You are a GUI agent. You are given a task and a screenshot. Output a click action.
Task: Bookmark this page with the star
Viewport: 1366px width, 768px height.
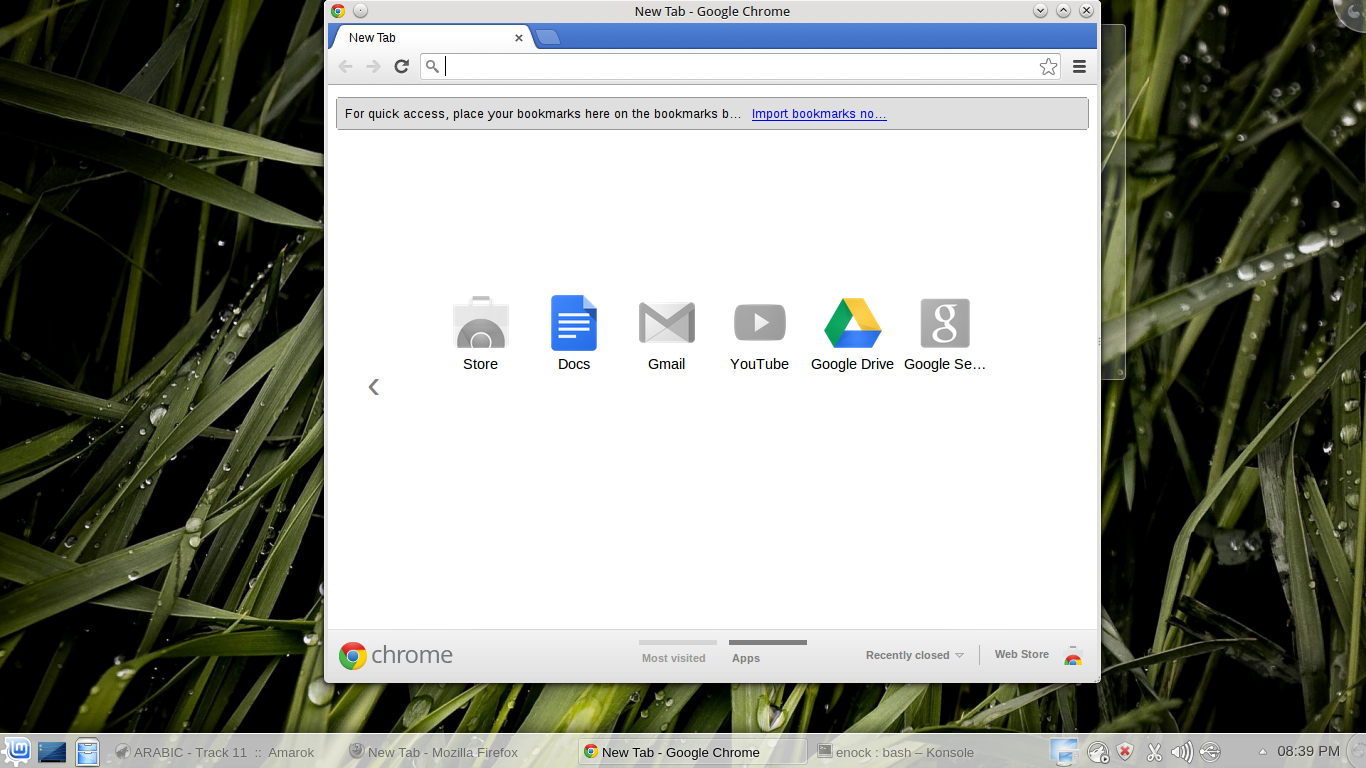tap(1048, 67)
